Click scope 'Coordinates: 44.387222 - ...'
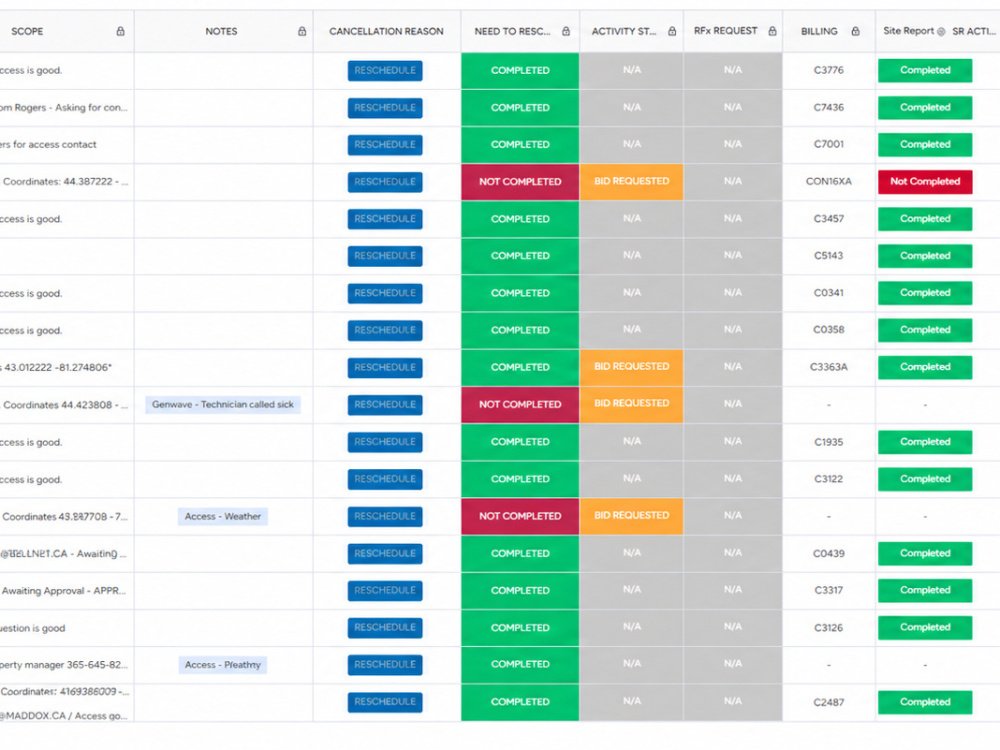Viewport: 1000px width, 750px height. tap(66, 182)
